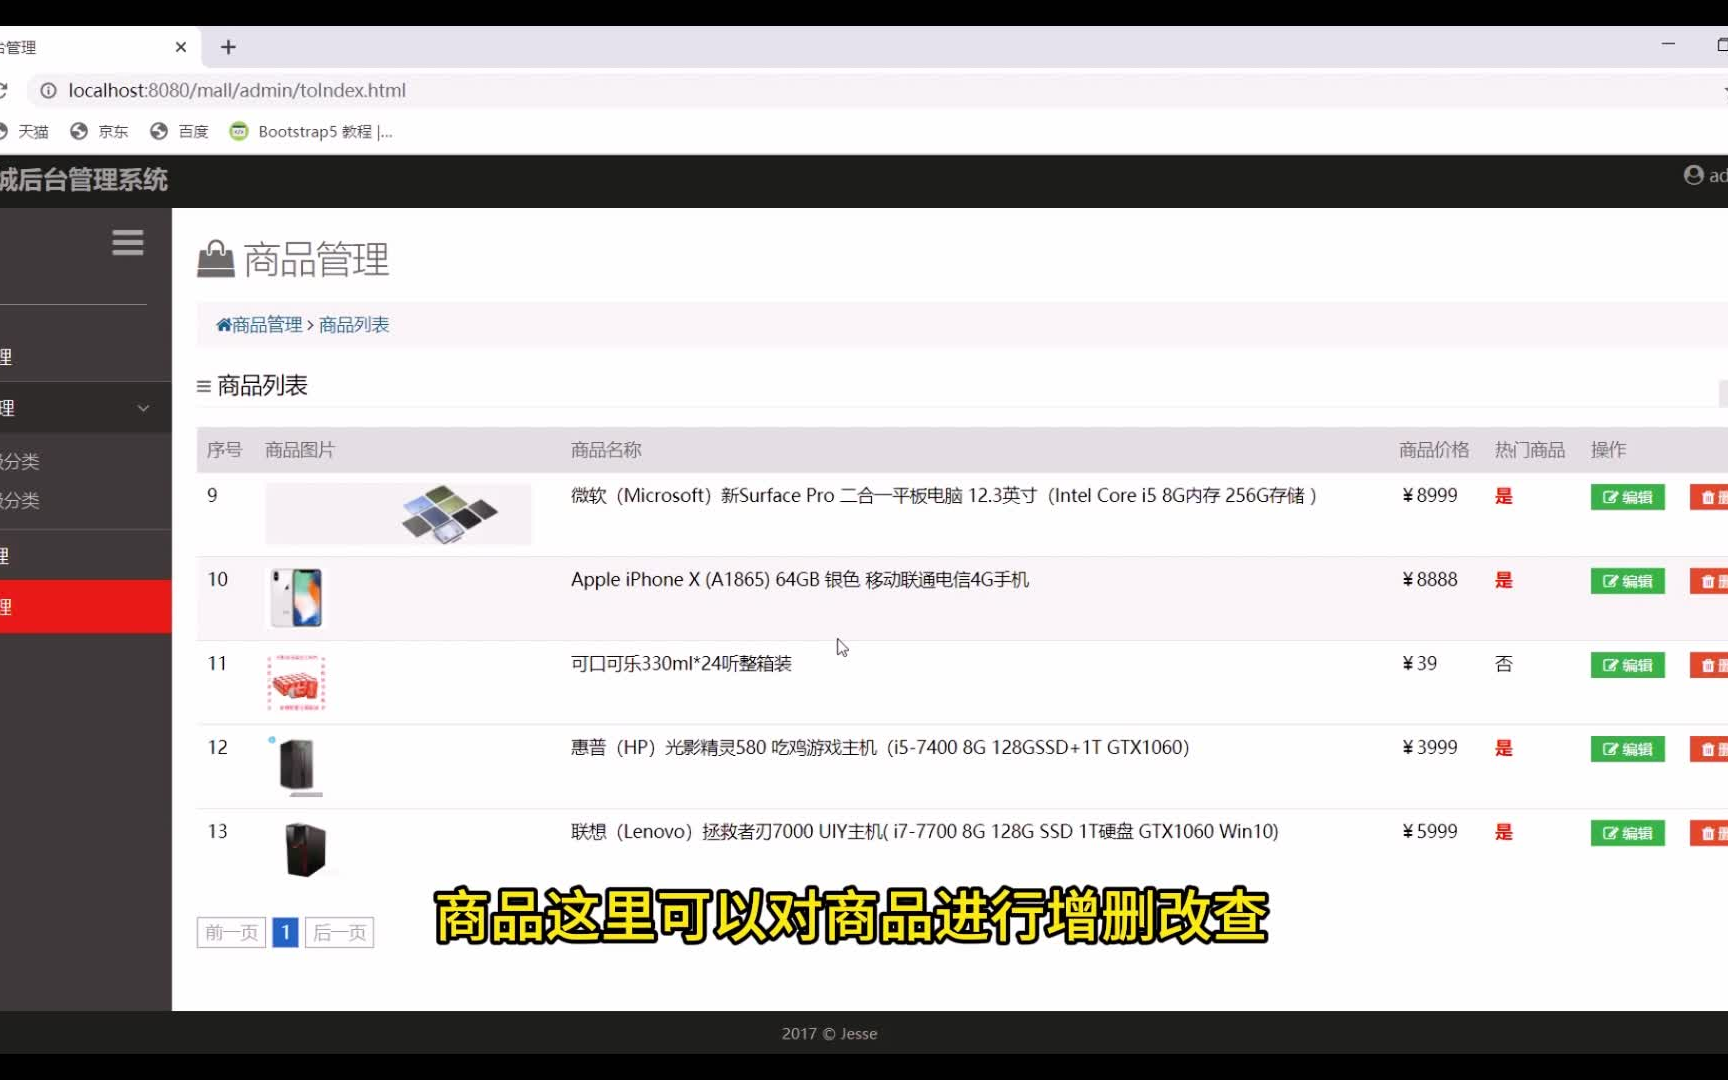Click the Surface Pro product thumbnail
Viewport: 1728px width, 1080px height.
tap(398, 513)
